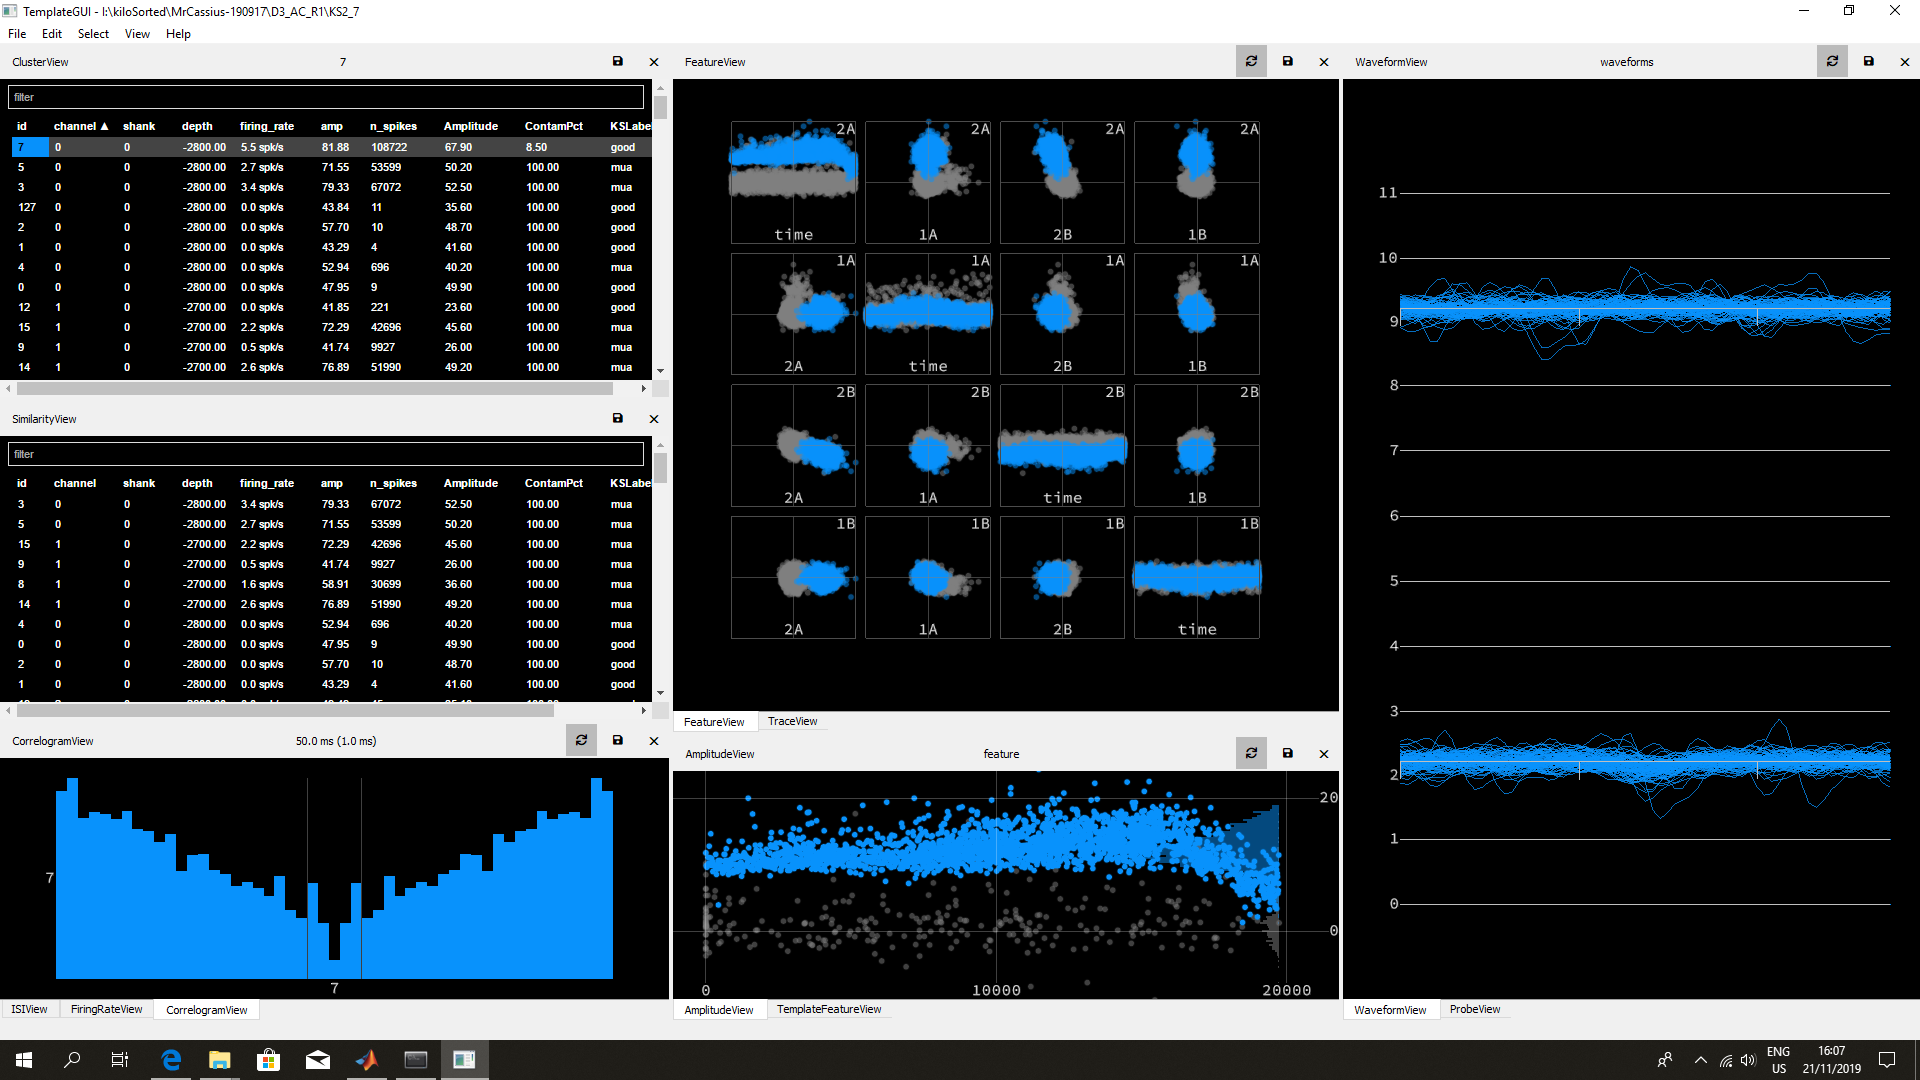Switch to the TraceView tab
This screenshot has width=1920, height=1080.
click(791, 721)
